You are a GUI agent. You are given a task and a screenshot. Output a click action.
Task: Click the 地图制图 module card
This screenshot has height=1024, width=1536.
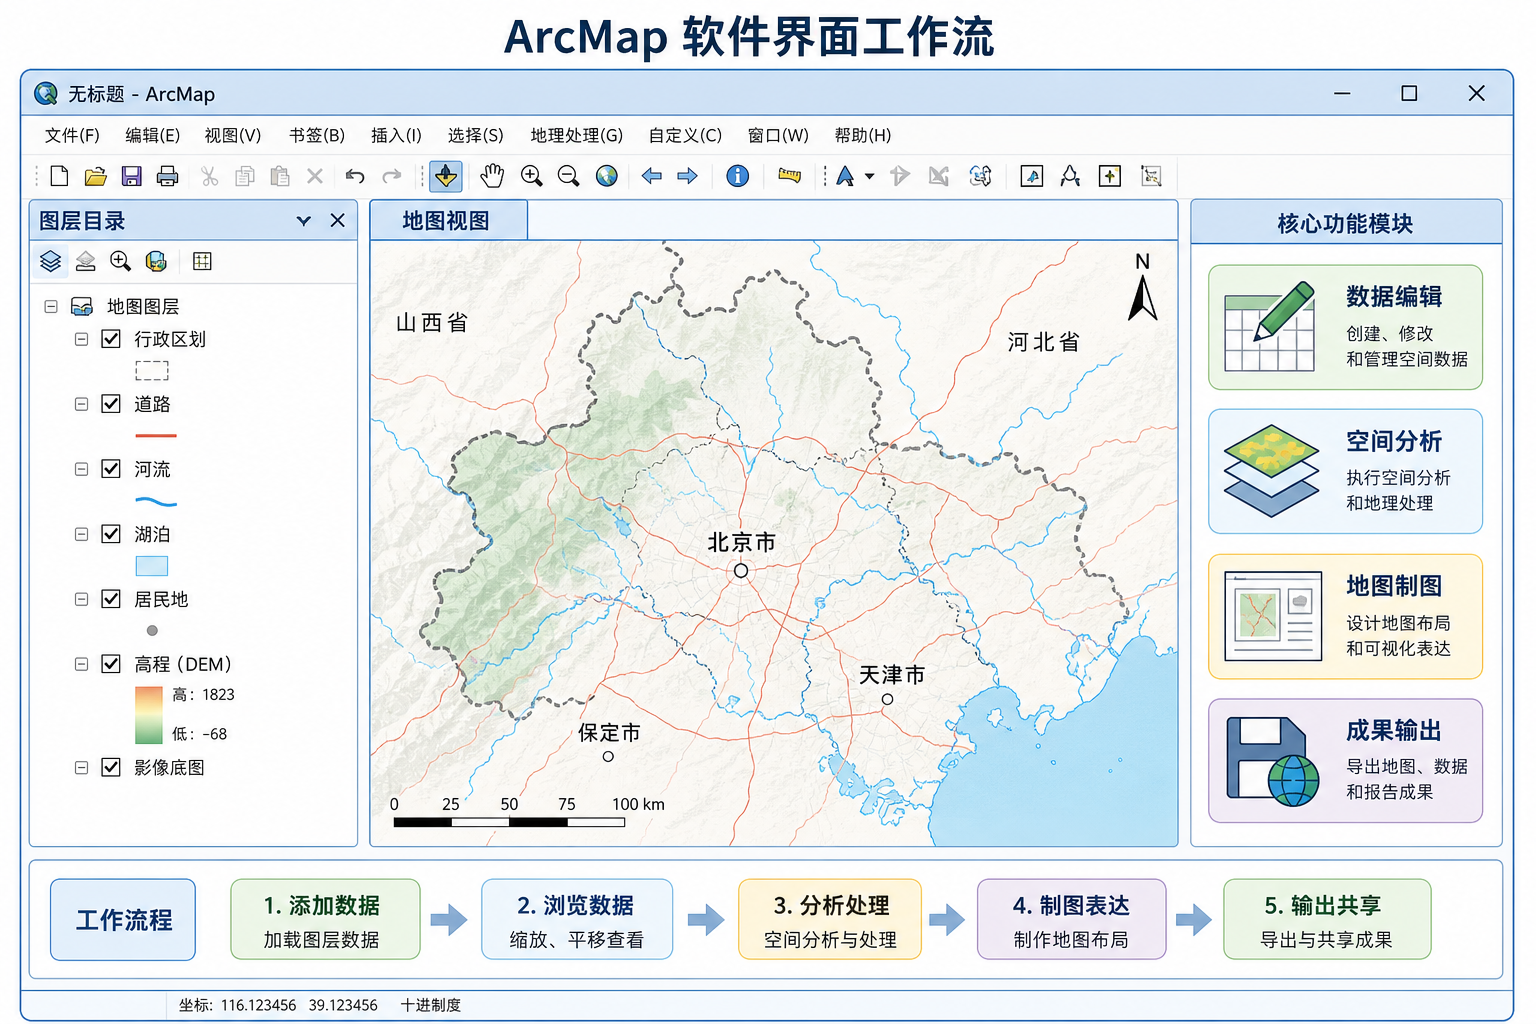1345,616
